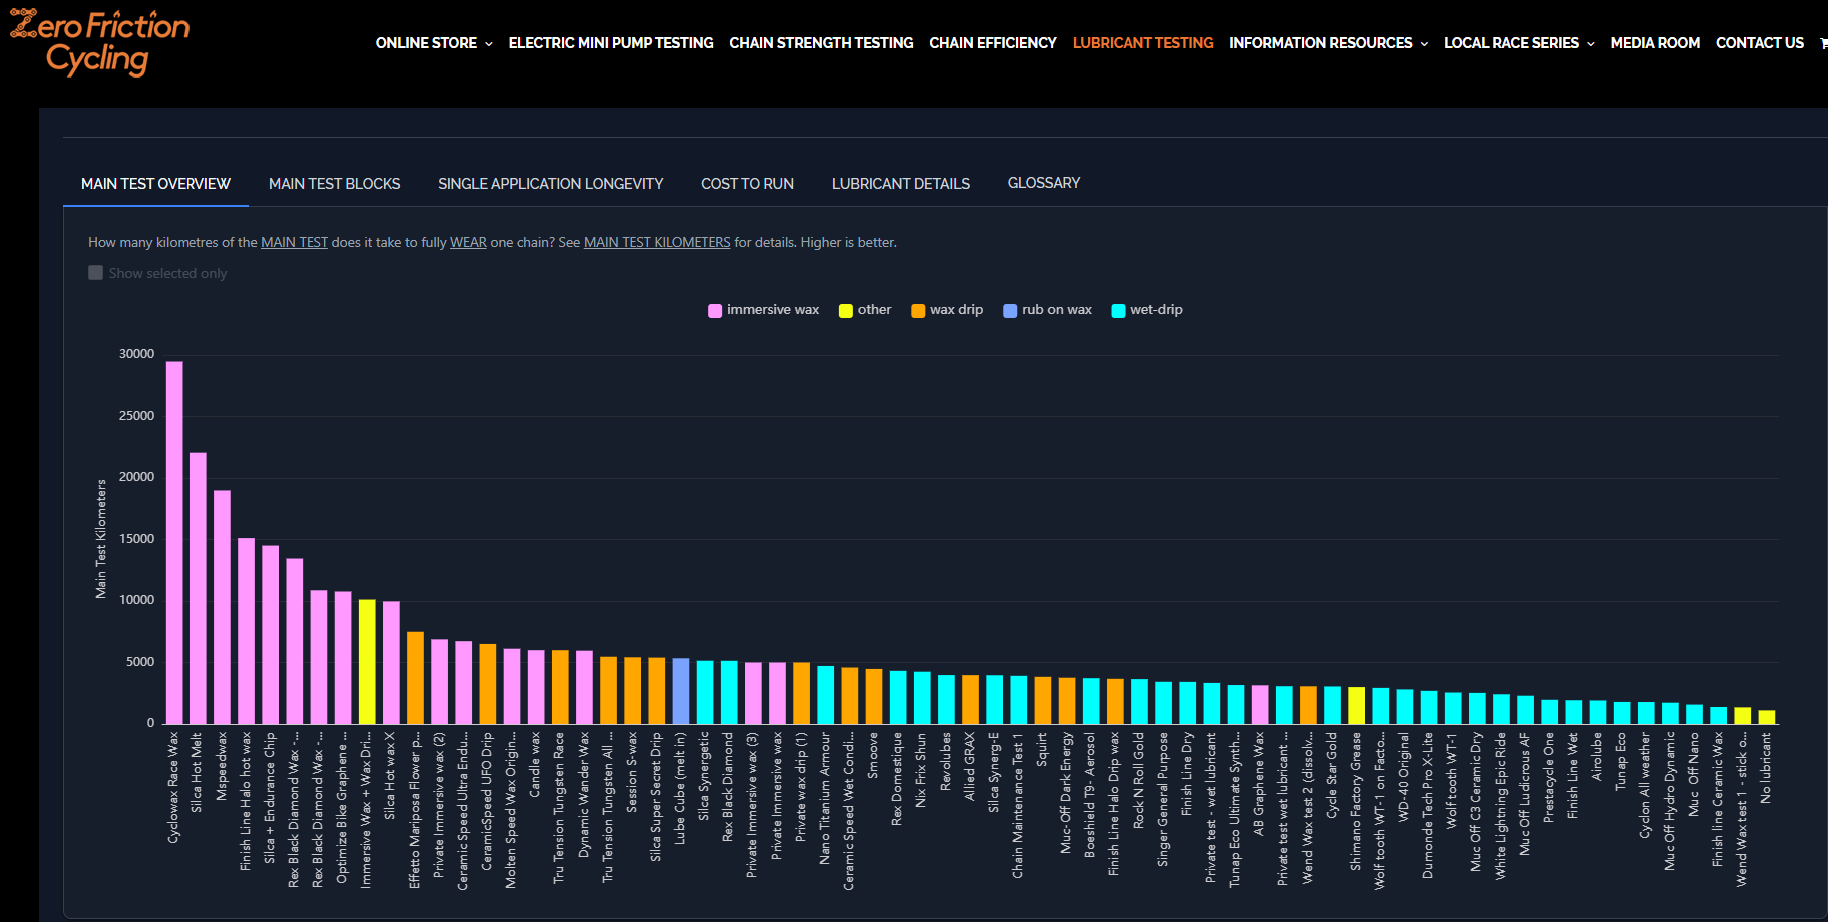The image size is (1828, 922).
Task: Click the Cyclon All weather bar
Action: [1646, 713]
